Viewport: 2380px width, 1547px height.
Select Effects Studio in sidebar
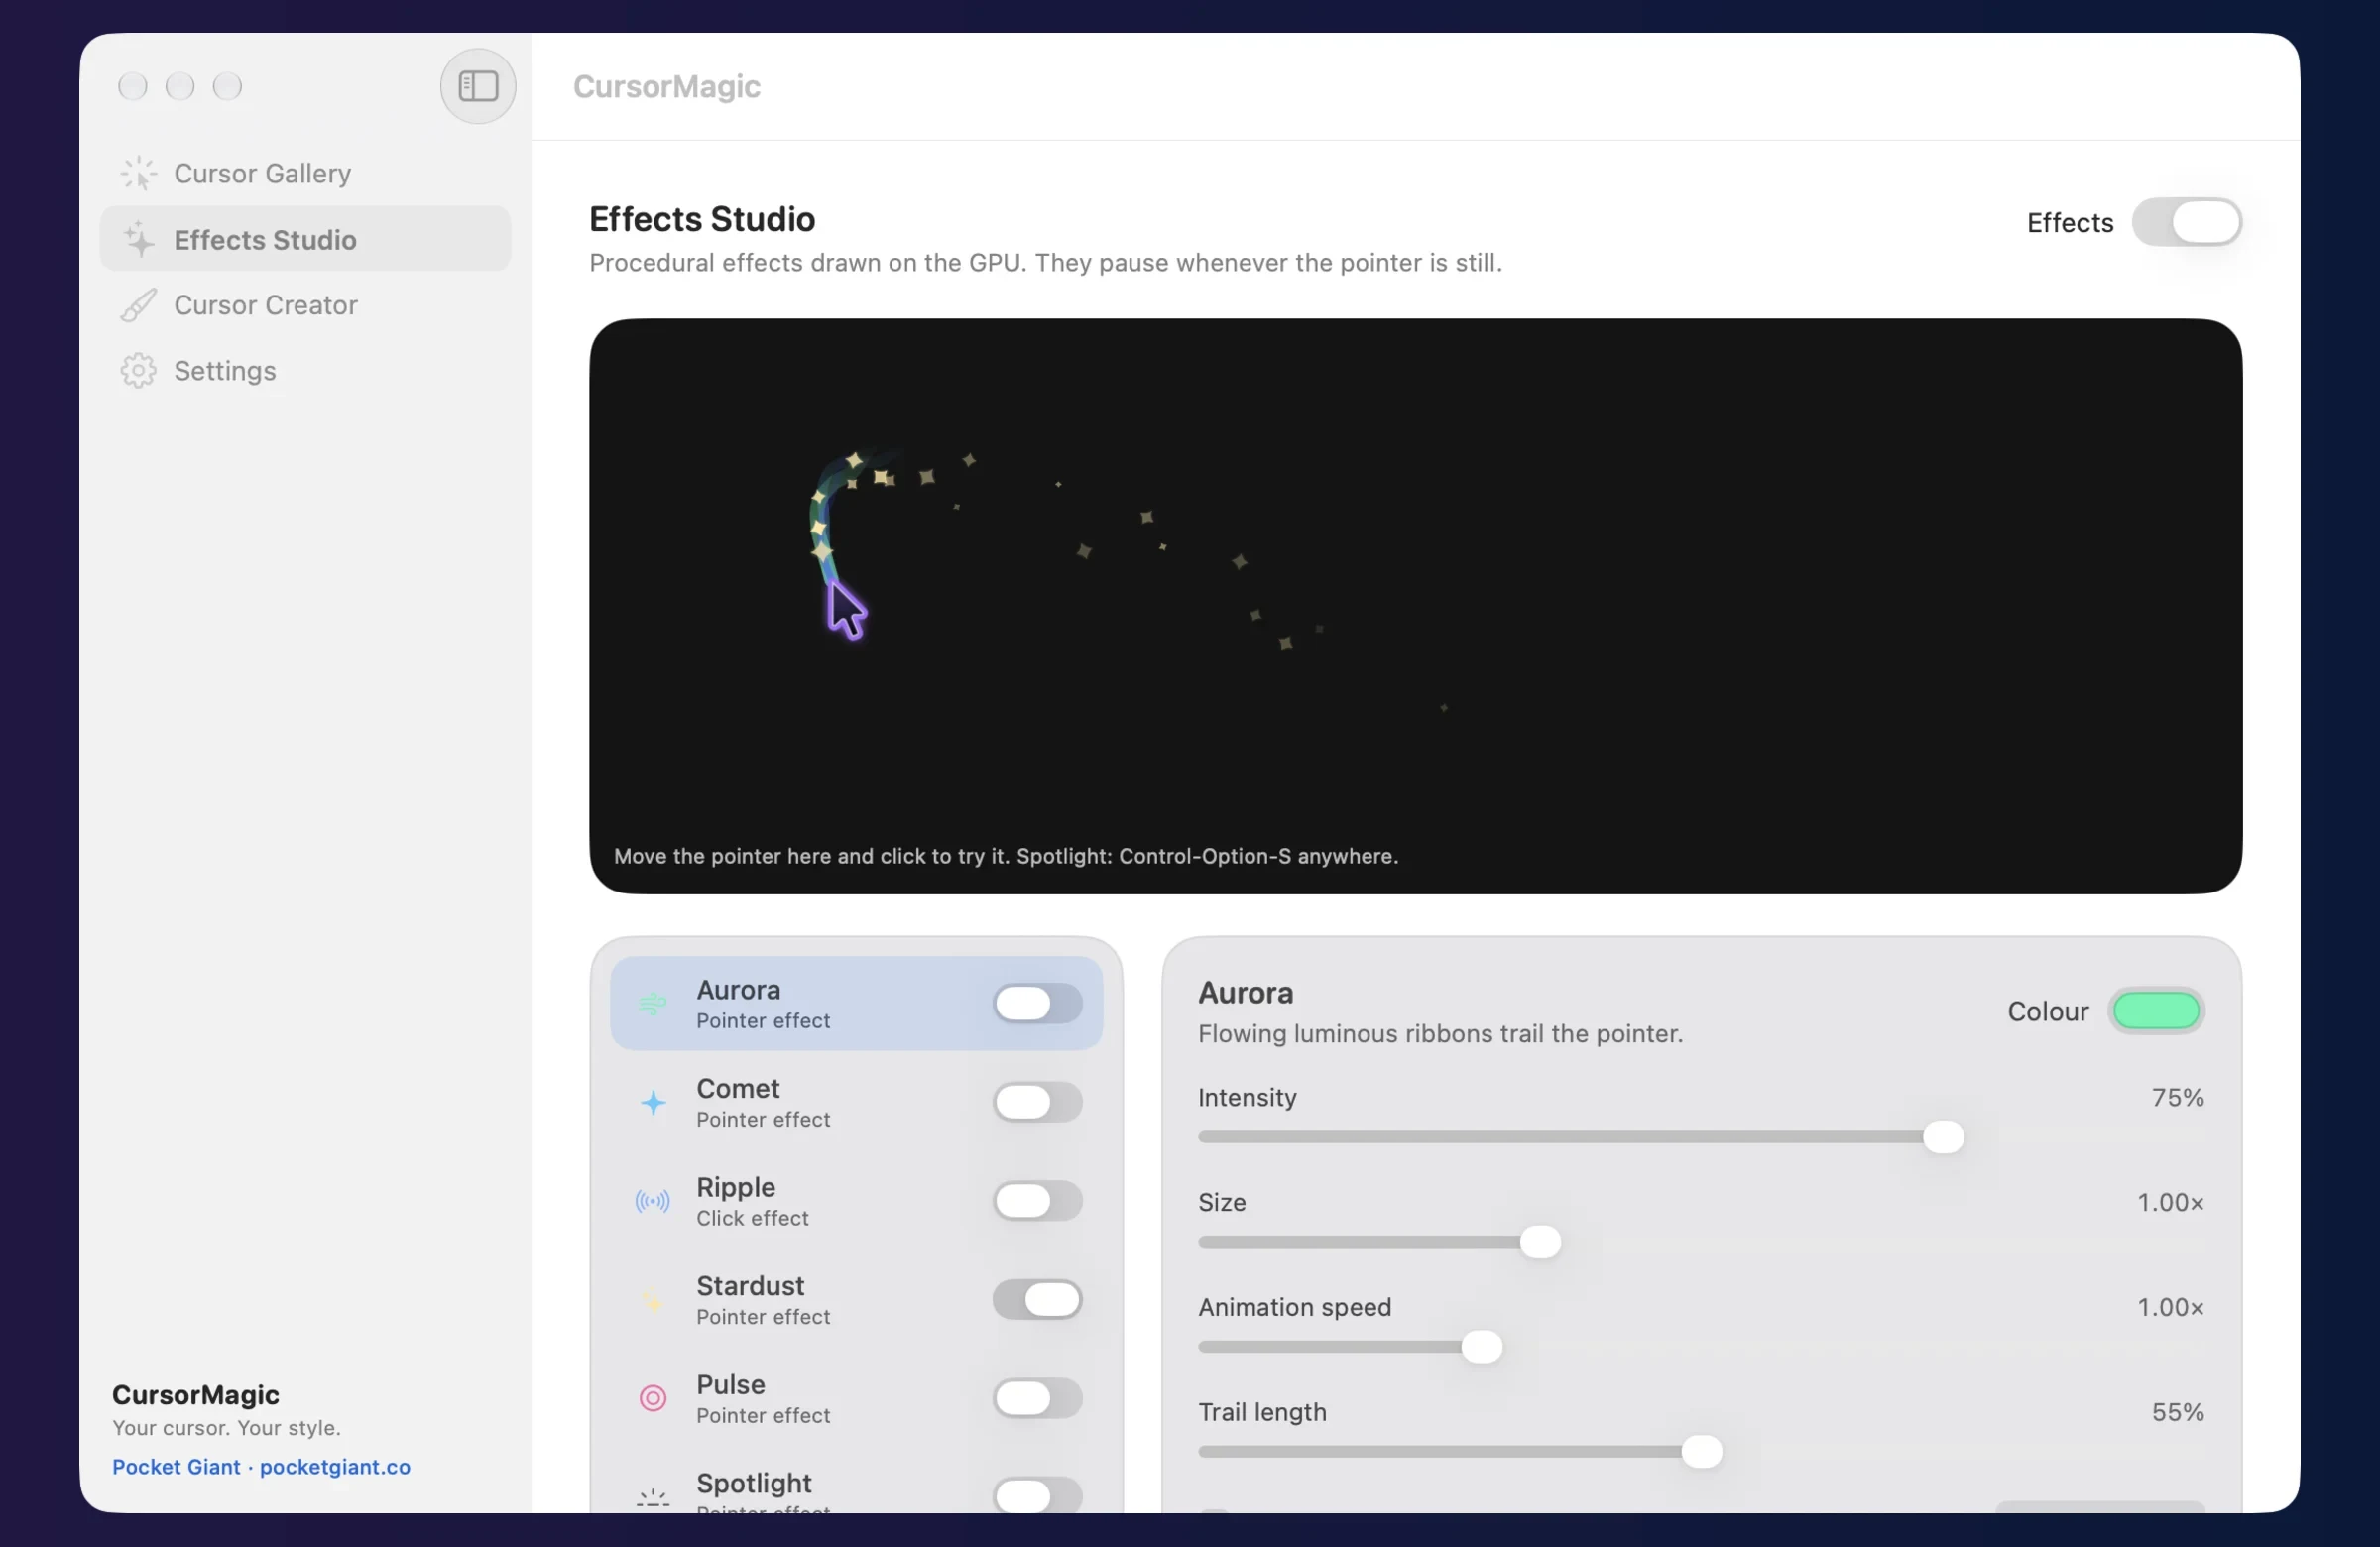tap(305, 240)
